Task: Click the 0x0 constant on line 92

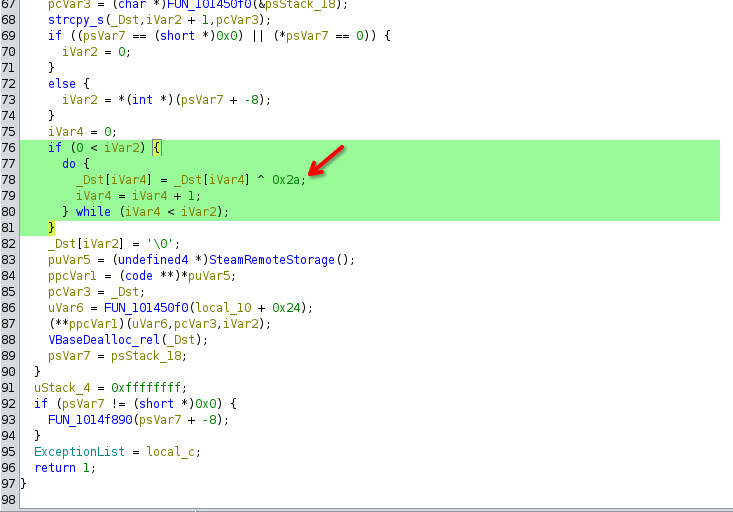Action: pyautogui.click(x=206, y=404)
